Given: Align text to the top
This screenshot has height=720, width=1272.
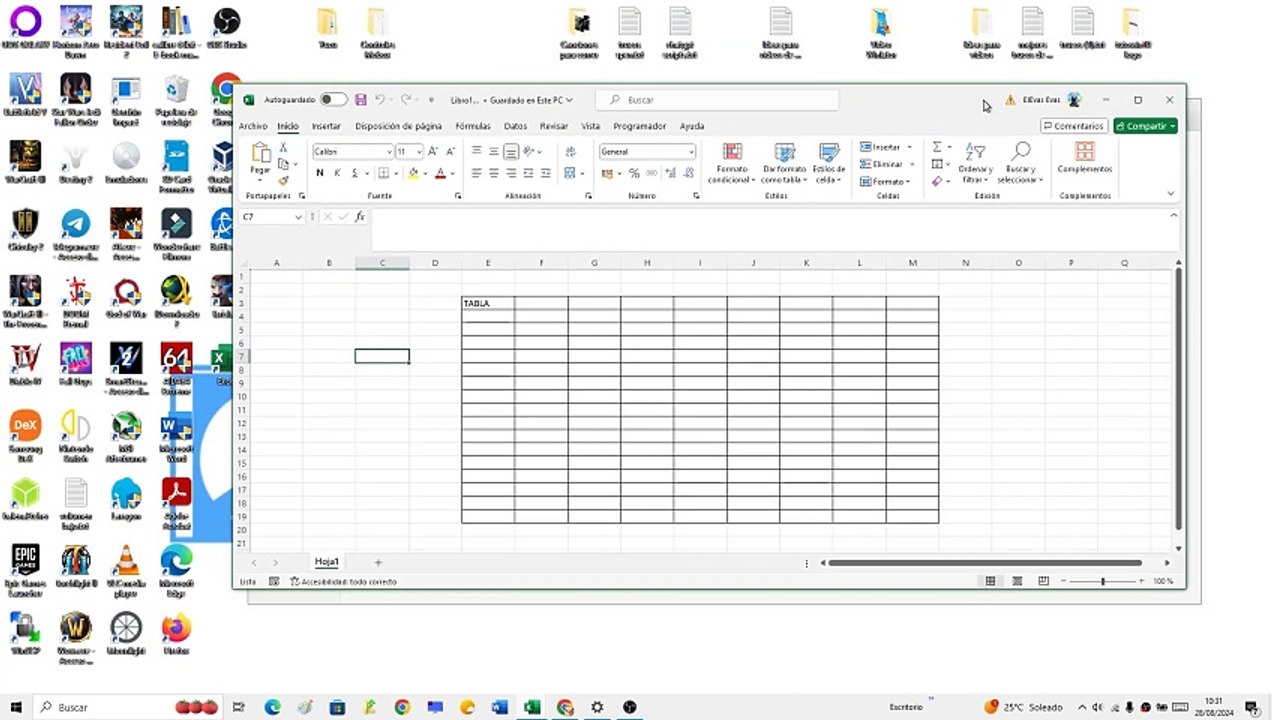Looking at the screenshot, I should click(477, 151).
